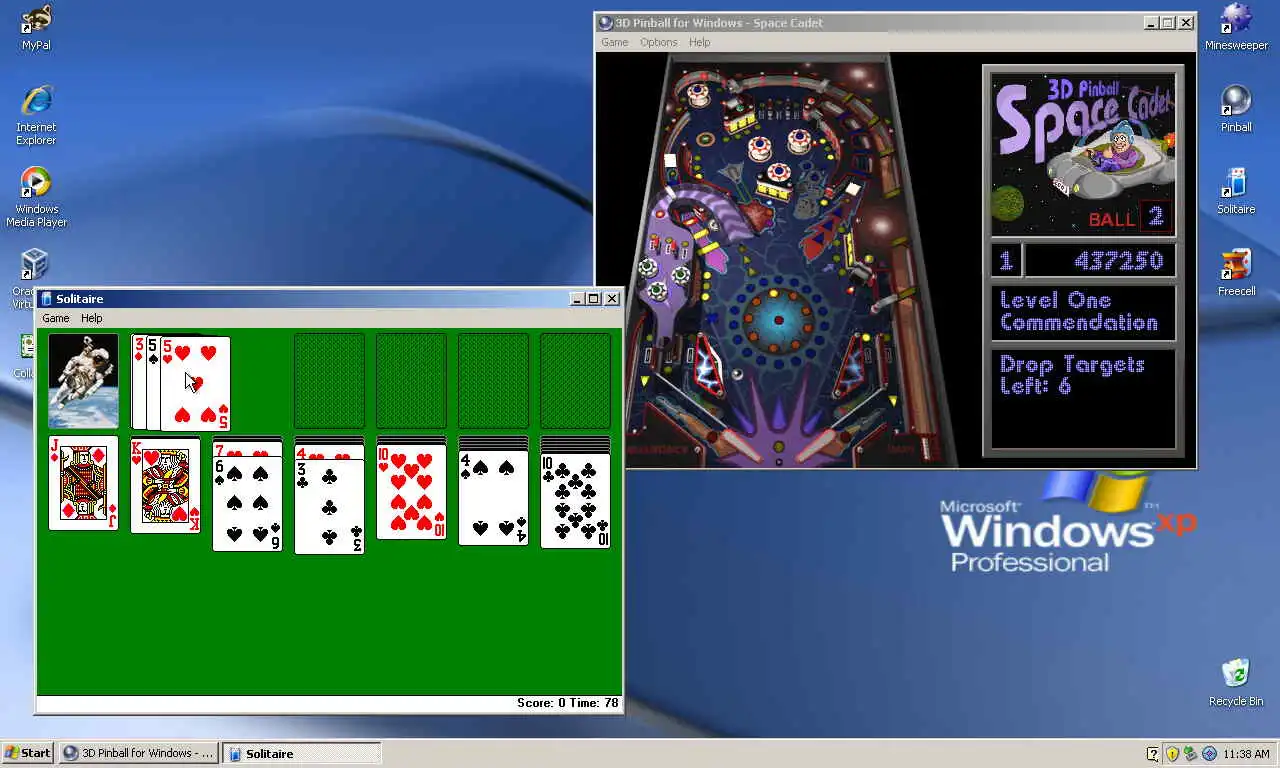Open the yellow security shield tray icon
Viewport: 1280px width, 768px height.
pos(1172,754)
